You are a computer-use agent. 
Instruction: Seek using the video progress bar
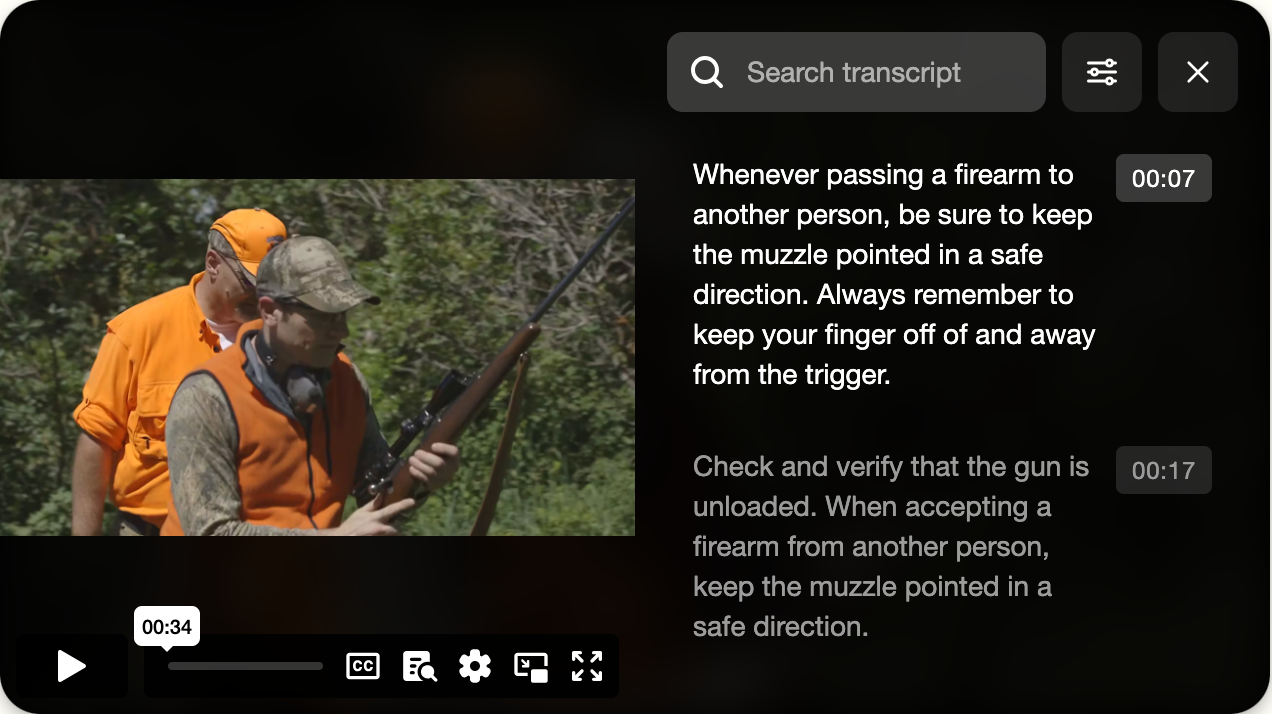(x=245, y=666)
